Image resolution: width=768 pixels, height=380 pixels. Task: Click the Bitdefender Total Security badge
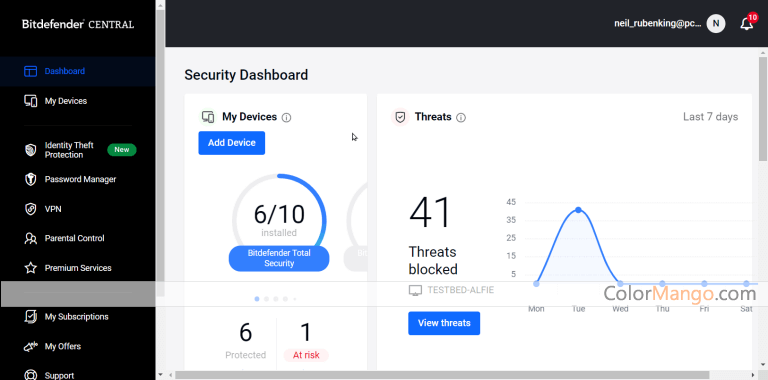pos(279,259)
